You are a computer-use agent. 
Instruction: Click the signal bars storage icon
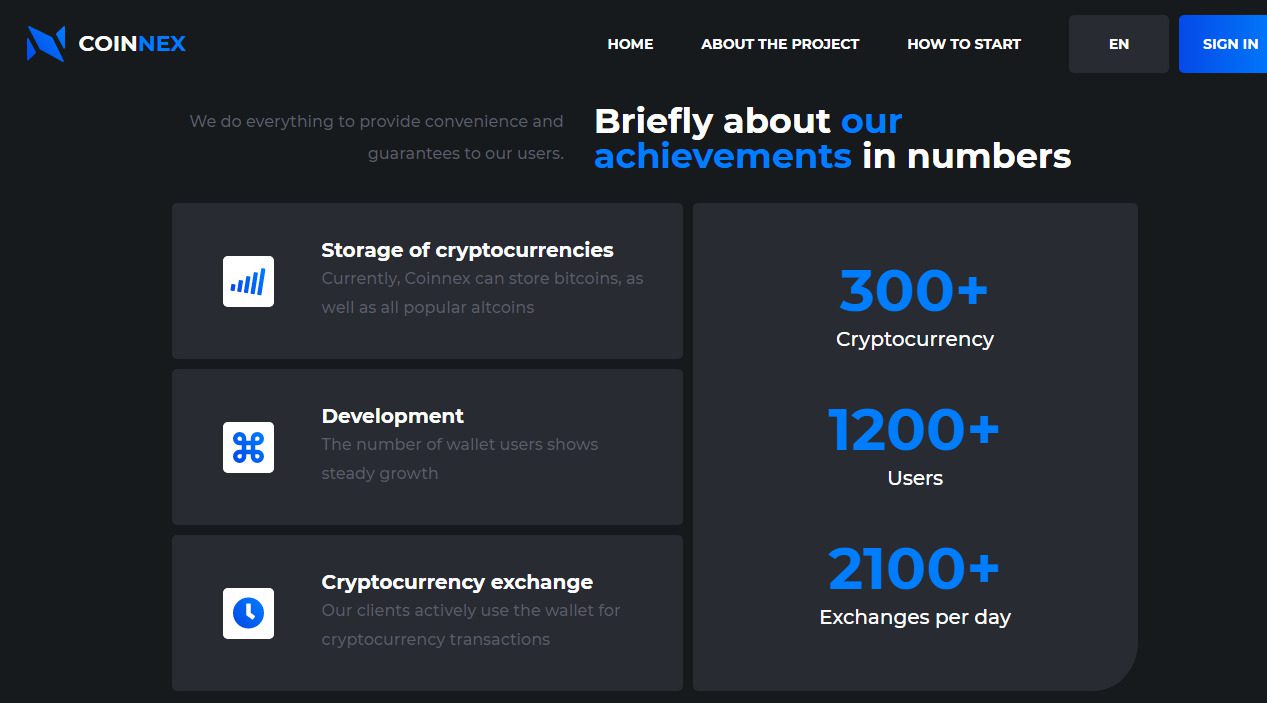(248, 281)
